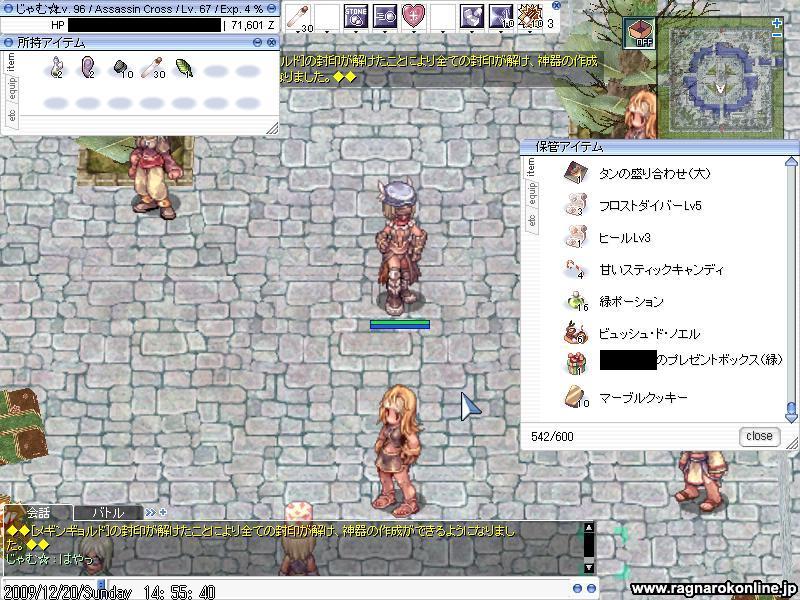Select the inventory window's item tab
The image size is (800, 600).
pos(11,62)
